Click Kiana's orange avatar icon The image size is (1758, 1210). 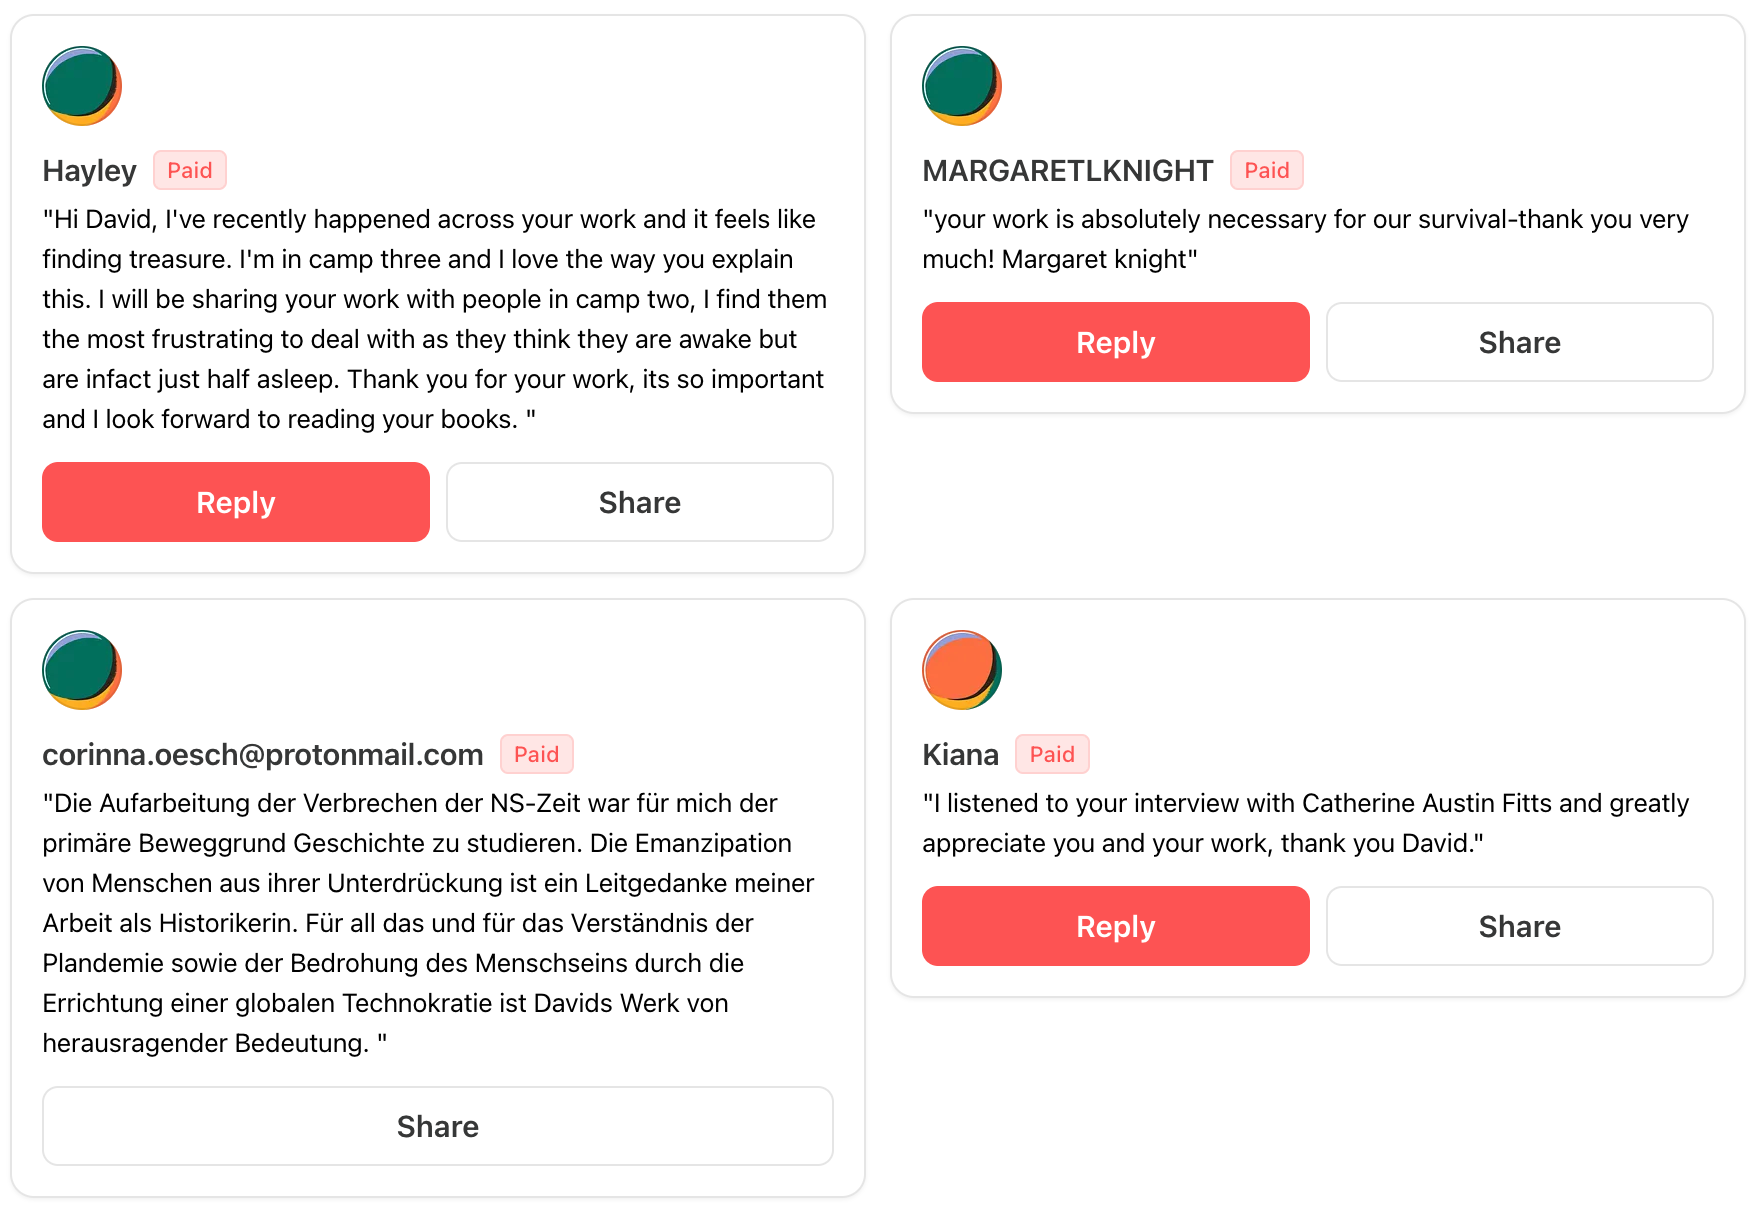pos(961,670)
